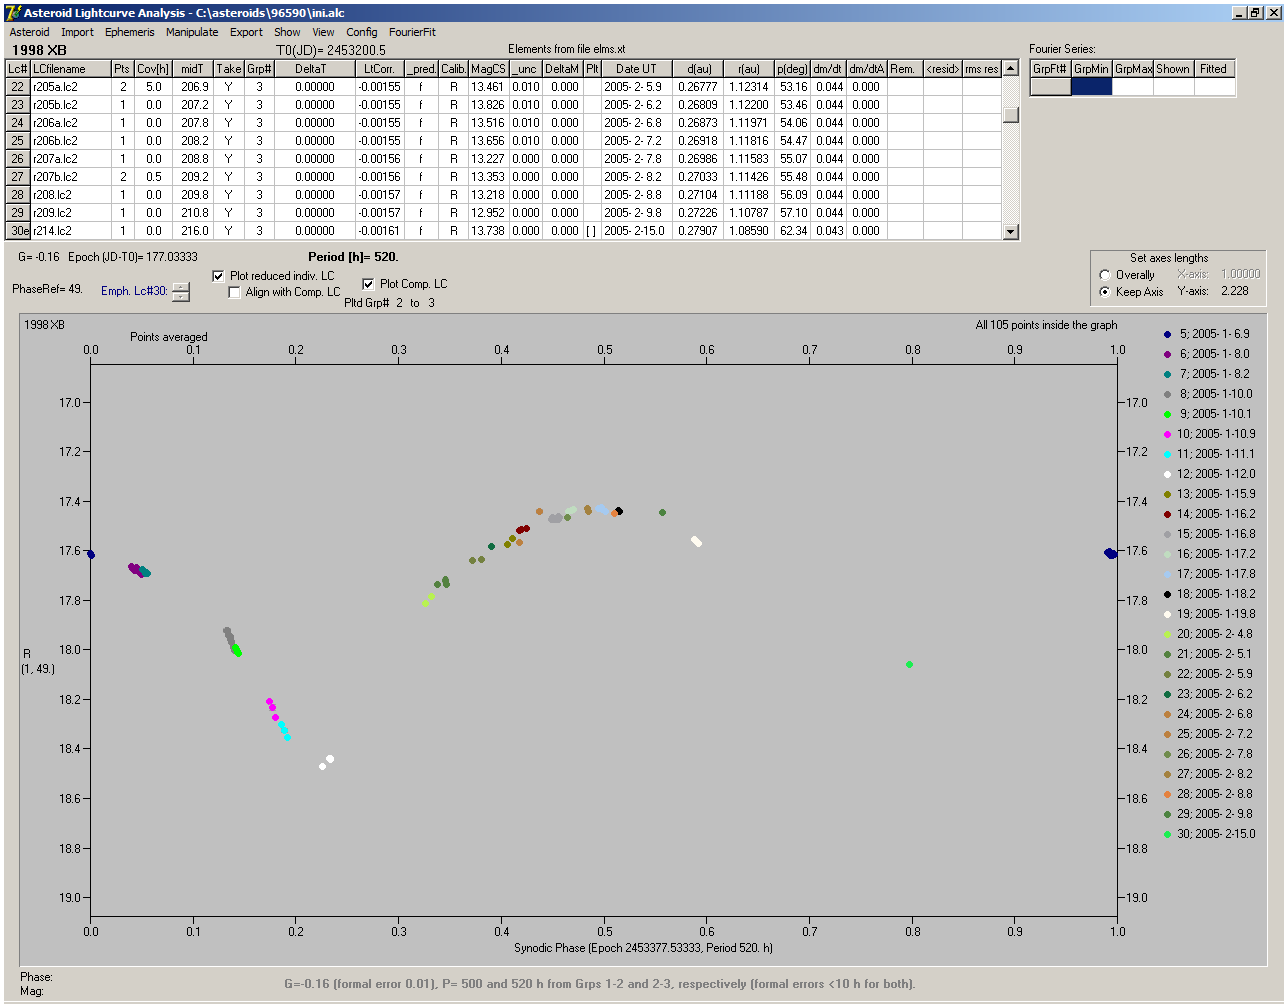Click the GrpFt# Fourier column header

tap(1050, 69)
